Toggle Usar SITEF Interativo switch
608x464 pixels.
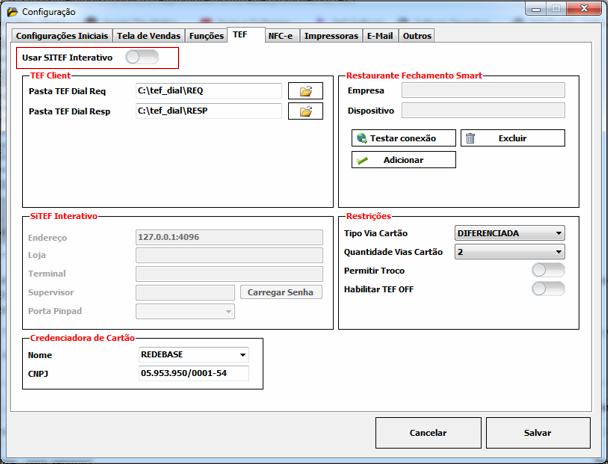(141, 58)
